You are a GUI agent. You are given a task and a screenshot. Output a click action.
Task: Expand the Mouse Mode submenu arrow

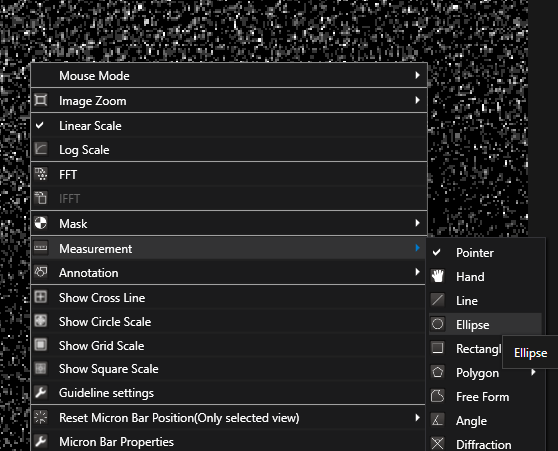(417, 75)
